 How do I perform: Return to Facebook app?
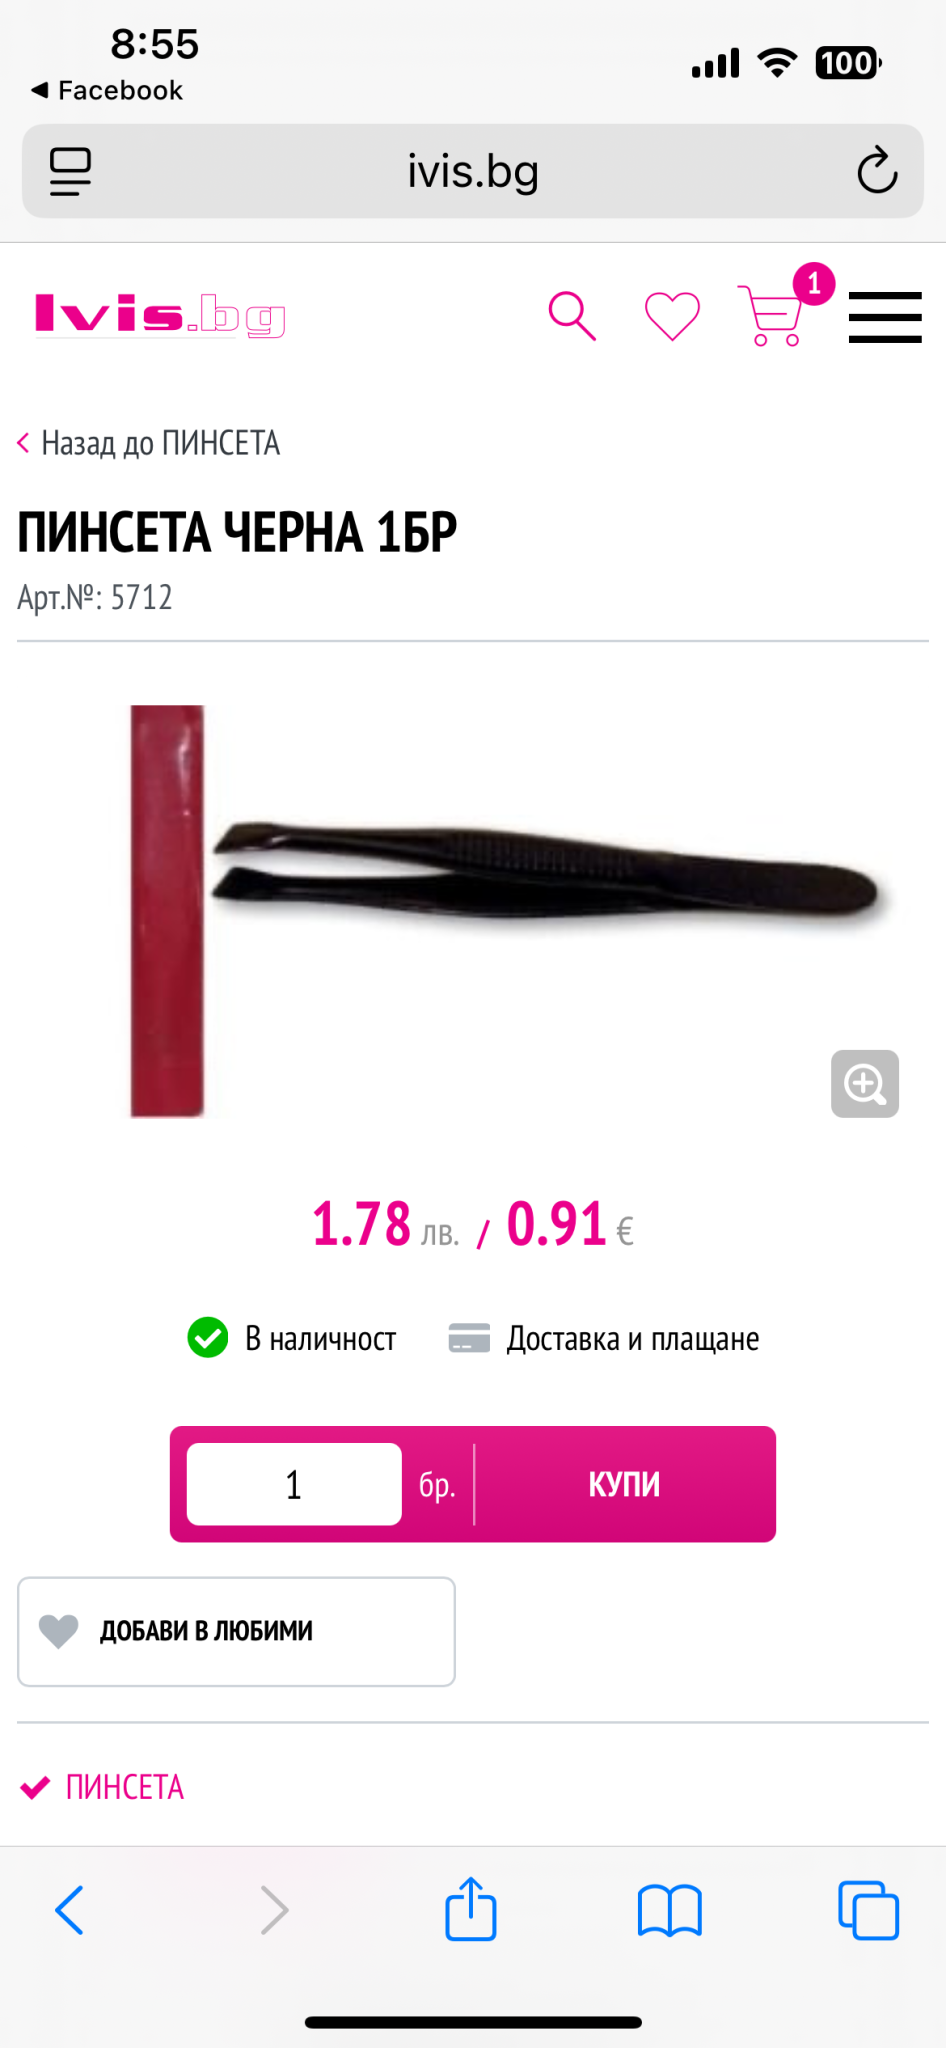click(107, 90)
